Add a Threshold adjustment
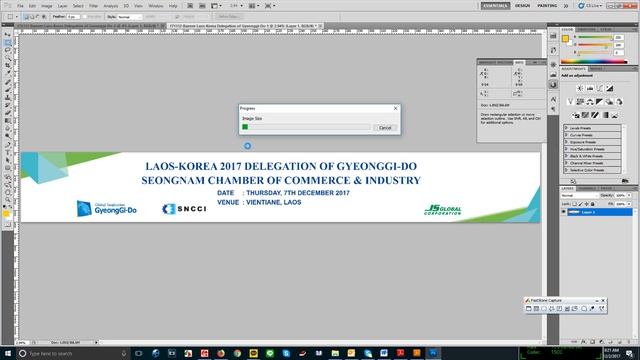This screenshot has height=360, width=640. (x=595, y=115)
